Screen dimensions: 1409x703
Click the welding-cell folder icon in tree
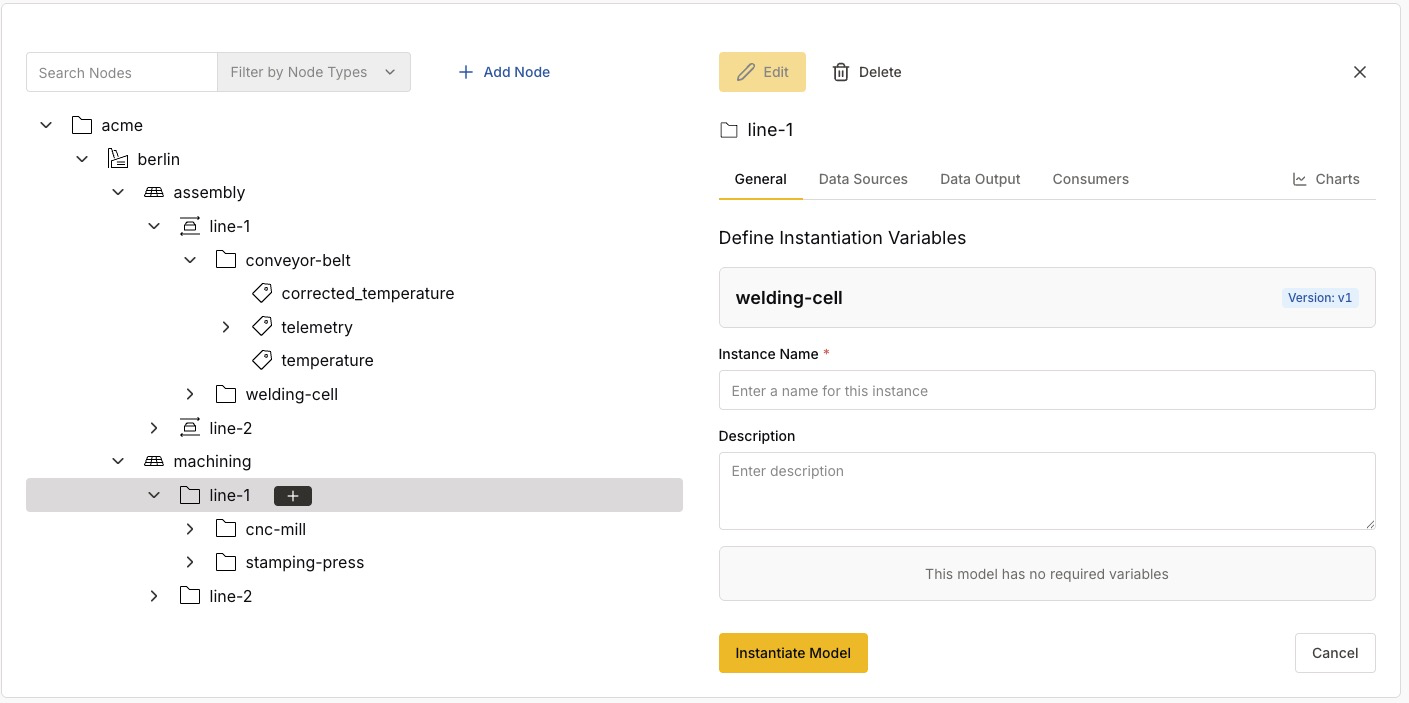[x=226, y=394]
